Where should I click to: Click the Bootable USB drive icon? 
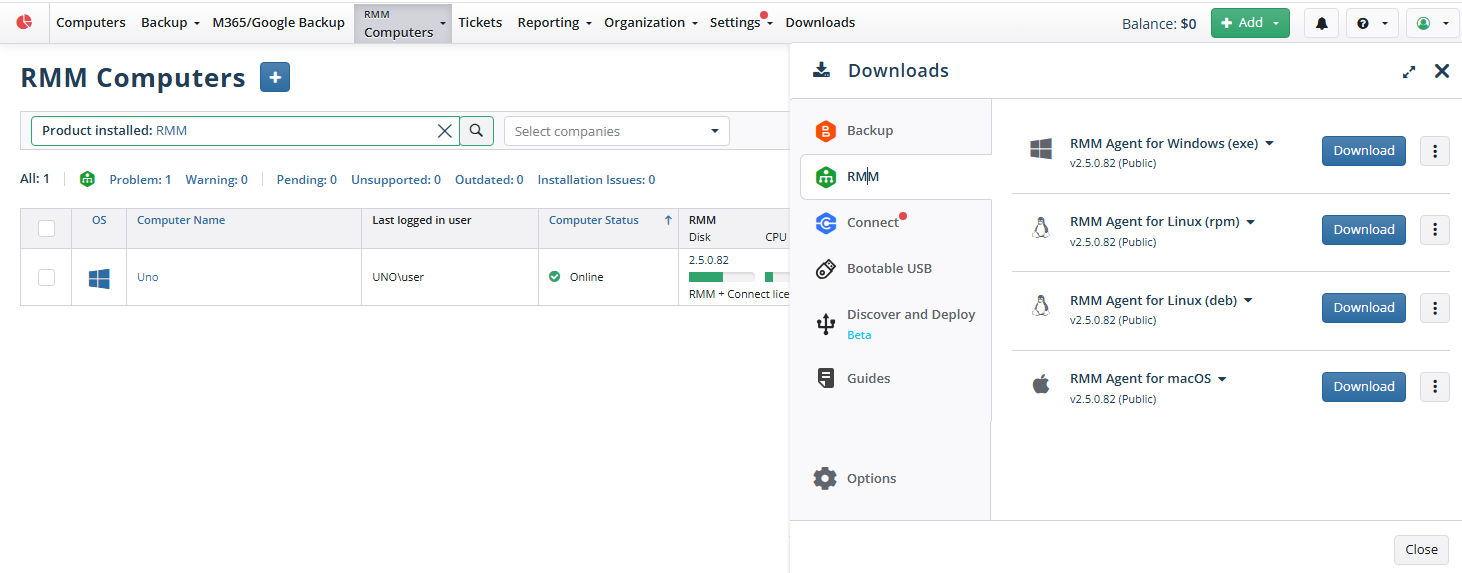point(825,269)
